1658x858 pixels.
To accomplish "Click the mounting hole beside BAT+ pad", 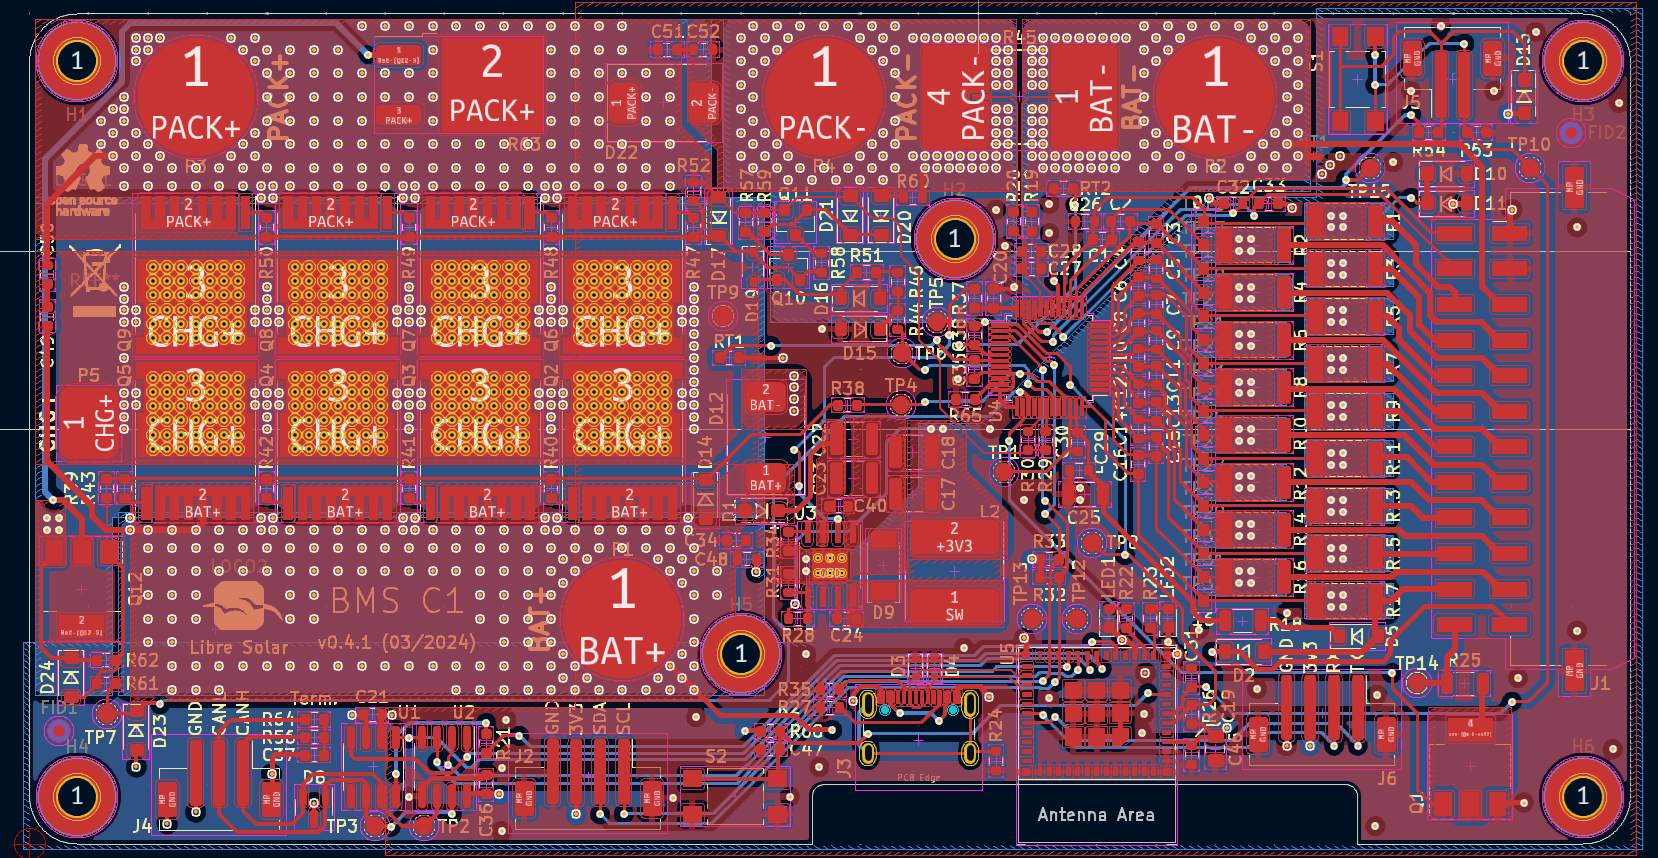I will tap(740, 654).
